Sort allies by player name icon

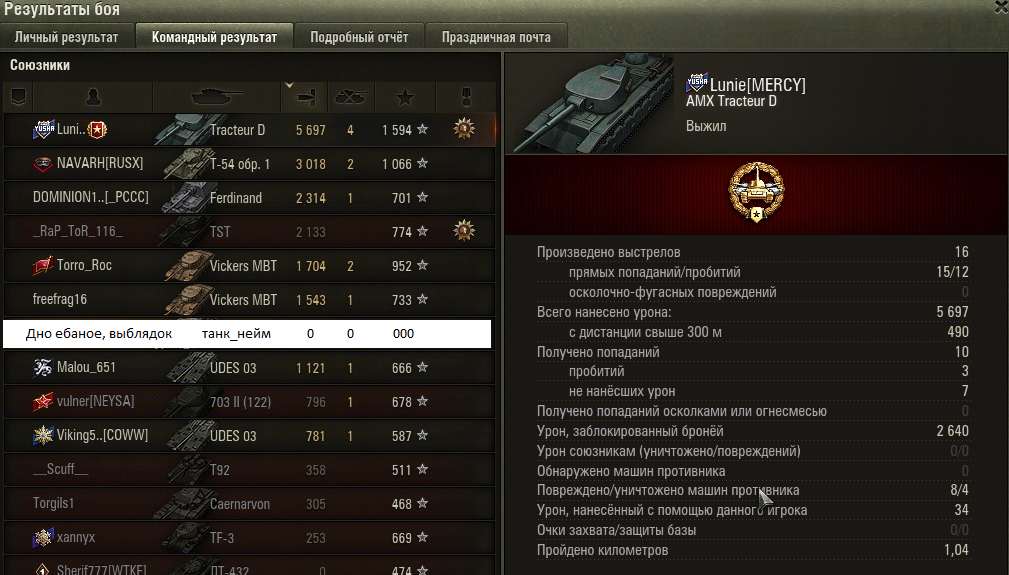(93, 98)
